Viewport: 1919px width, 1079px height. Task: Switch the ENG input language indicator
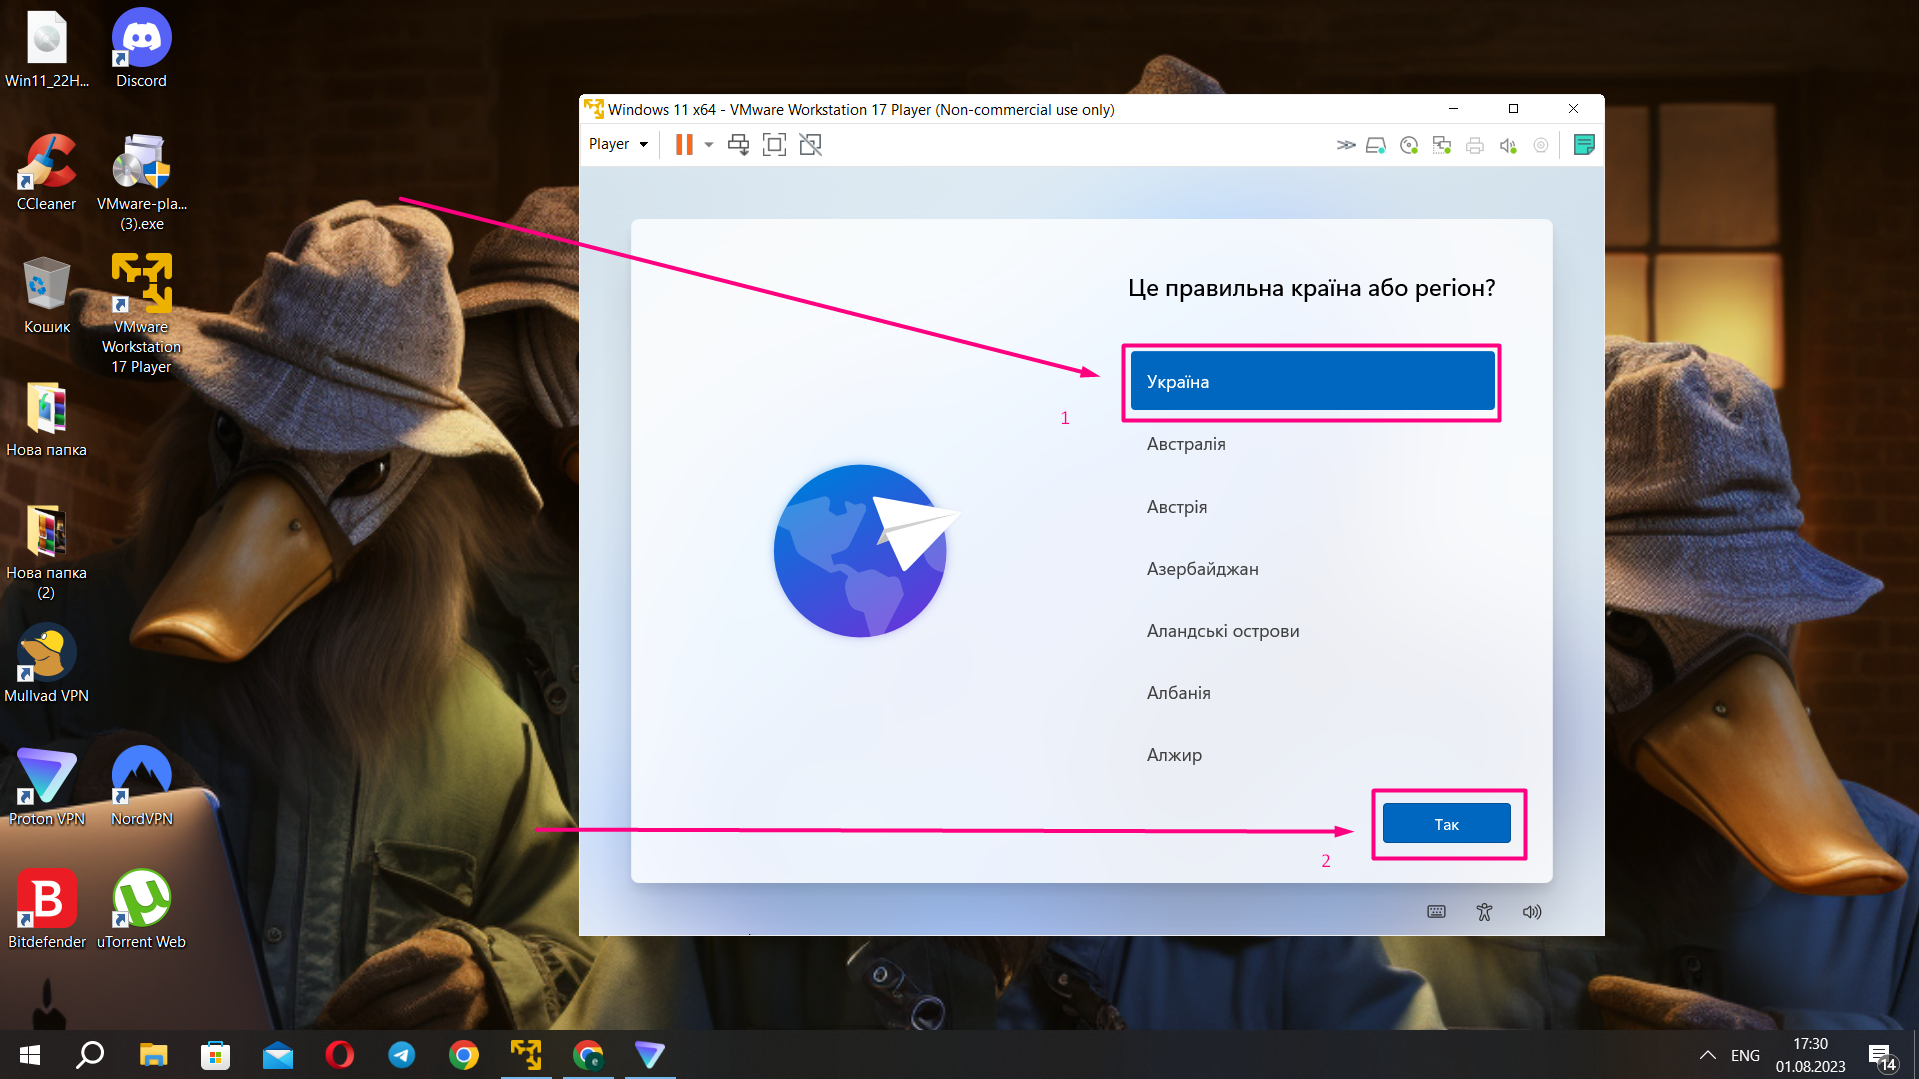pos(1745,1055)
